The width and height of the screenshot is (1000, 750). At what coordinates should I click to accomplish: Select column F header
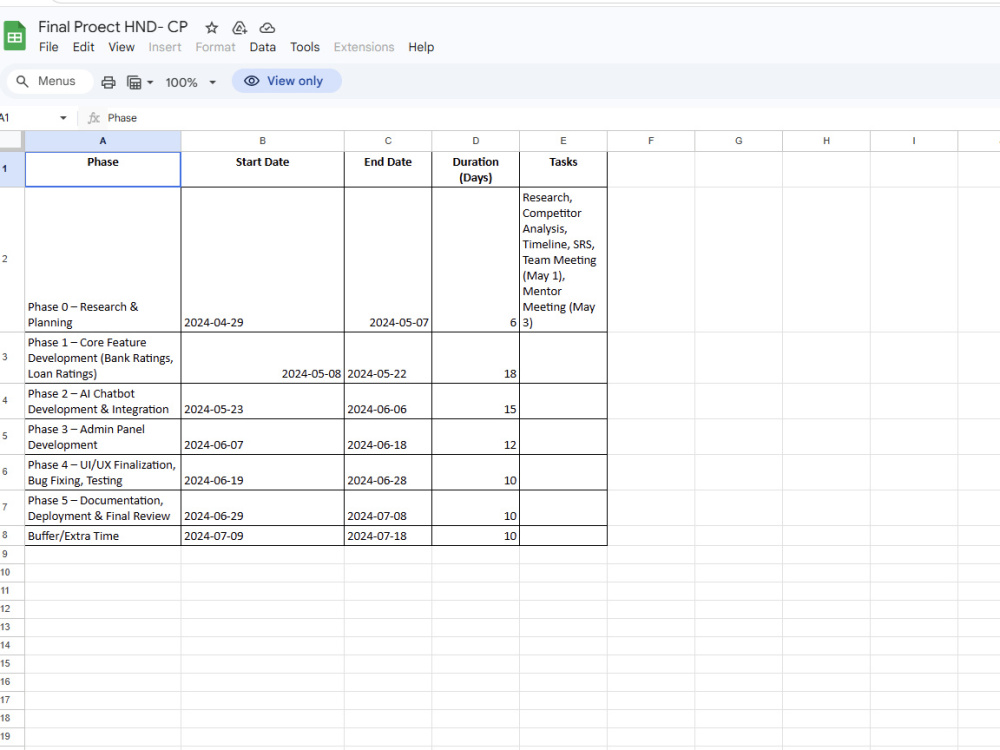pyautogui.click(x=651, y=141)
